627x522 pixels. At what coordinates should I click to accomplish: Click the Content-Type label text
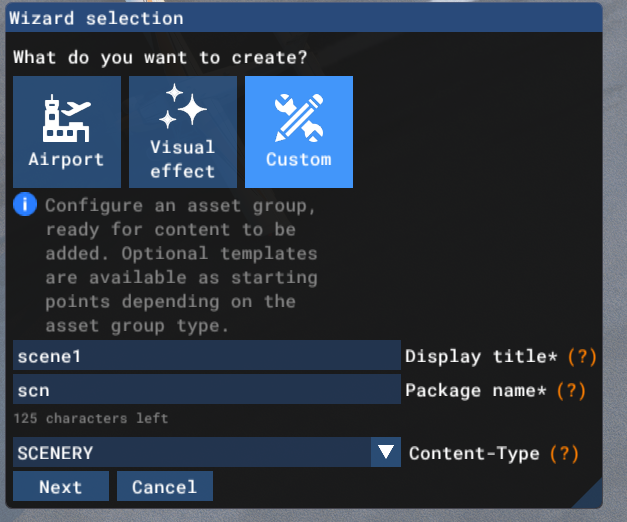(474, 453)
